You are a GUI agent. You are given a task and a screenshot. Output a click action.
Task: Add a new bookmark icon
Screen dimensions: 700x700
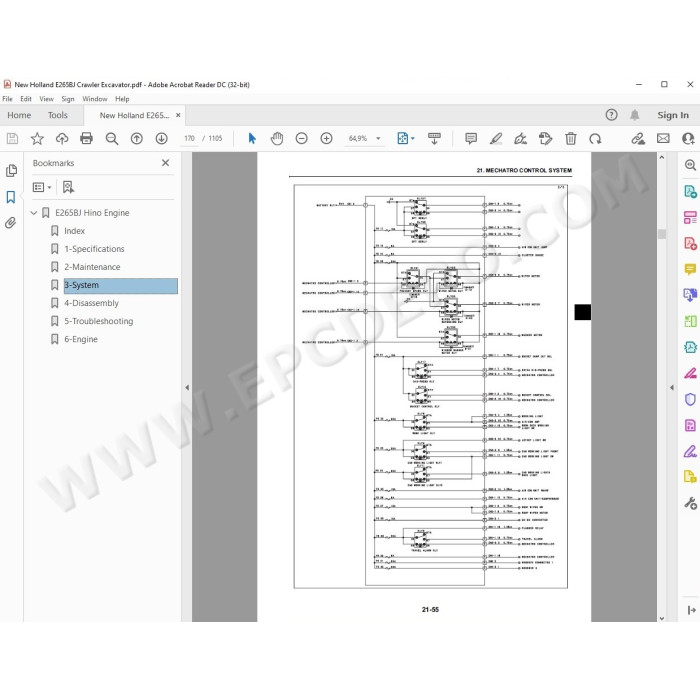click(x=68, y=187)
